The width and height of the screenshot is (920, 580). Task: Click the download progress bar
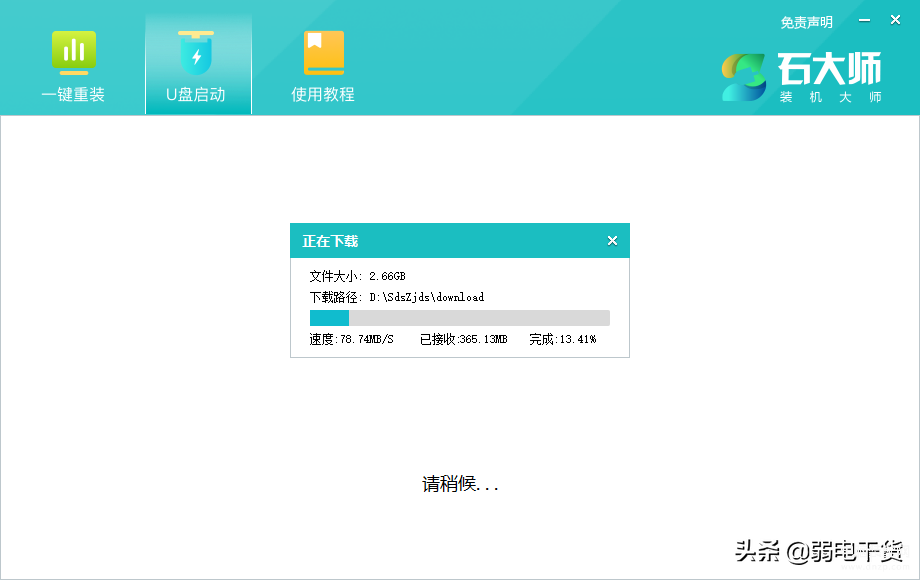(459, 318)
